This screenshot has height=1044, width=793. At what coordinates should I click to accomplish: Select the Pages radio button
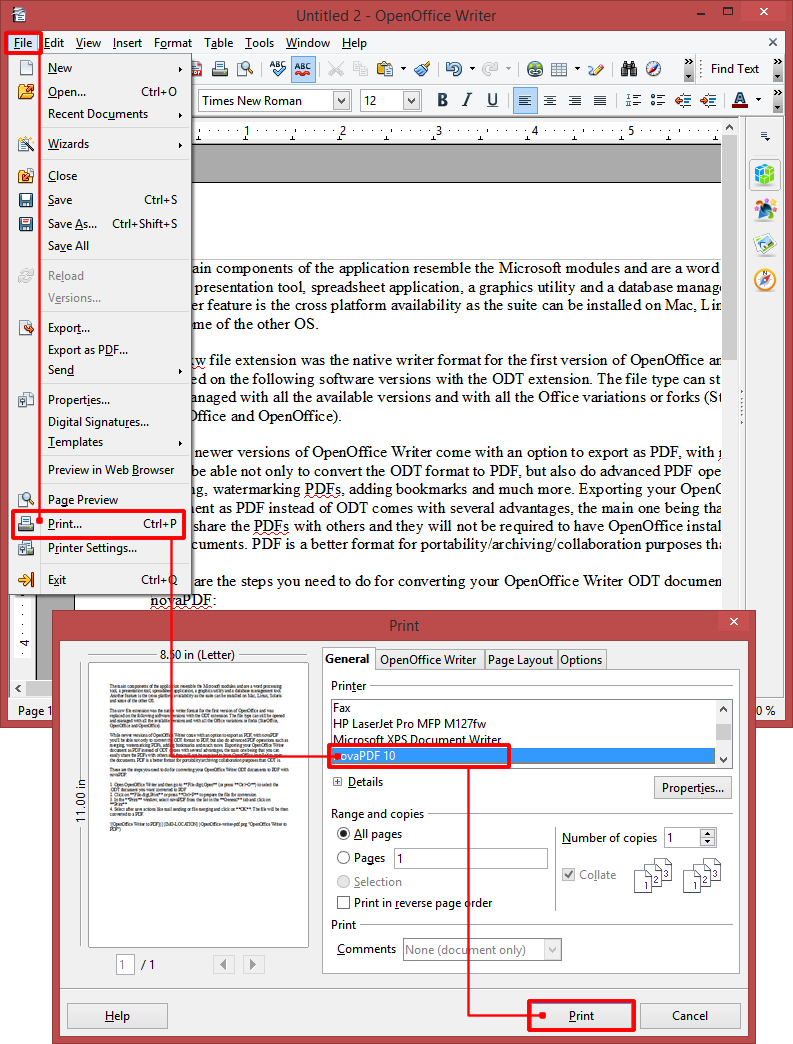[x=344, y=858]
